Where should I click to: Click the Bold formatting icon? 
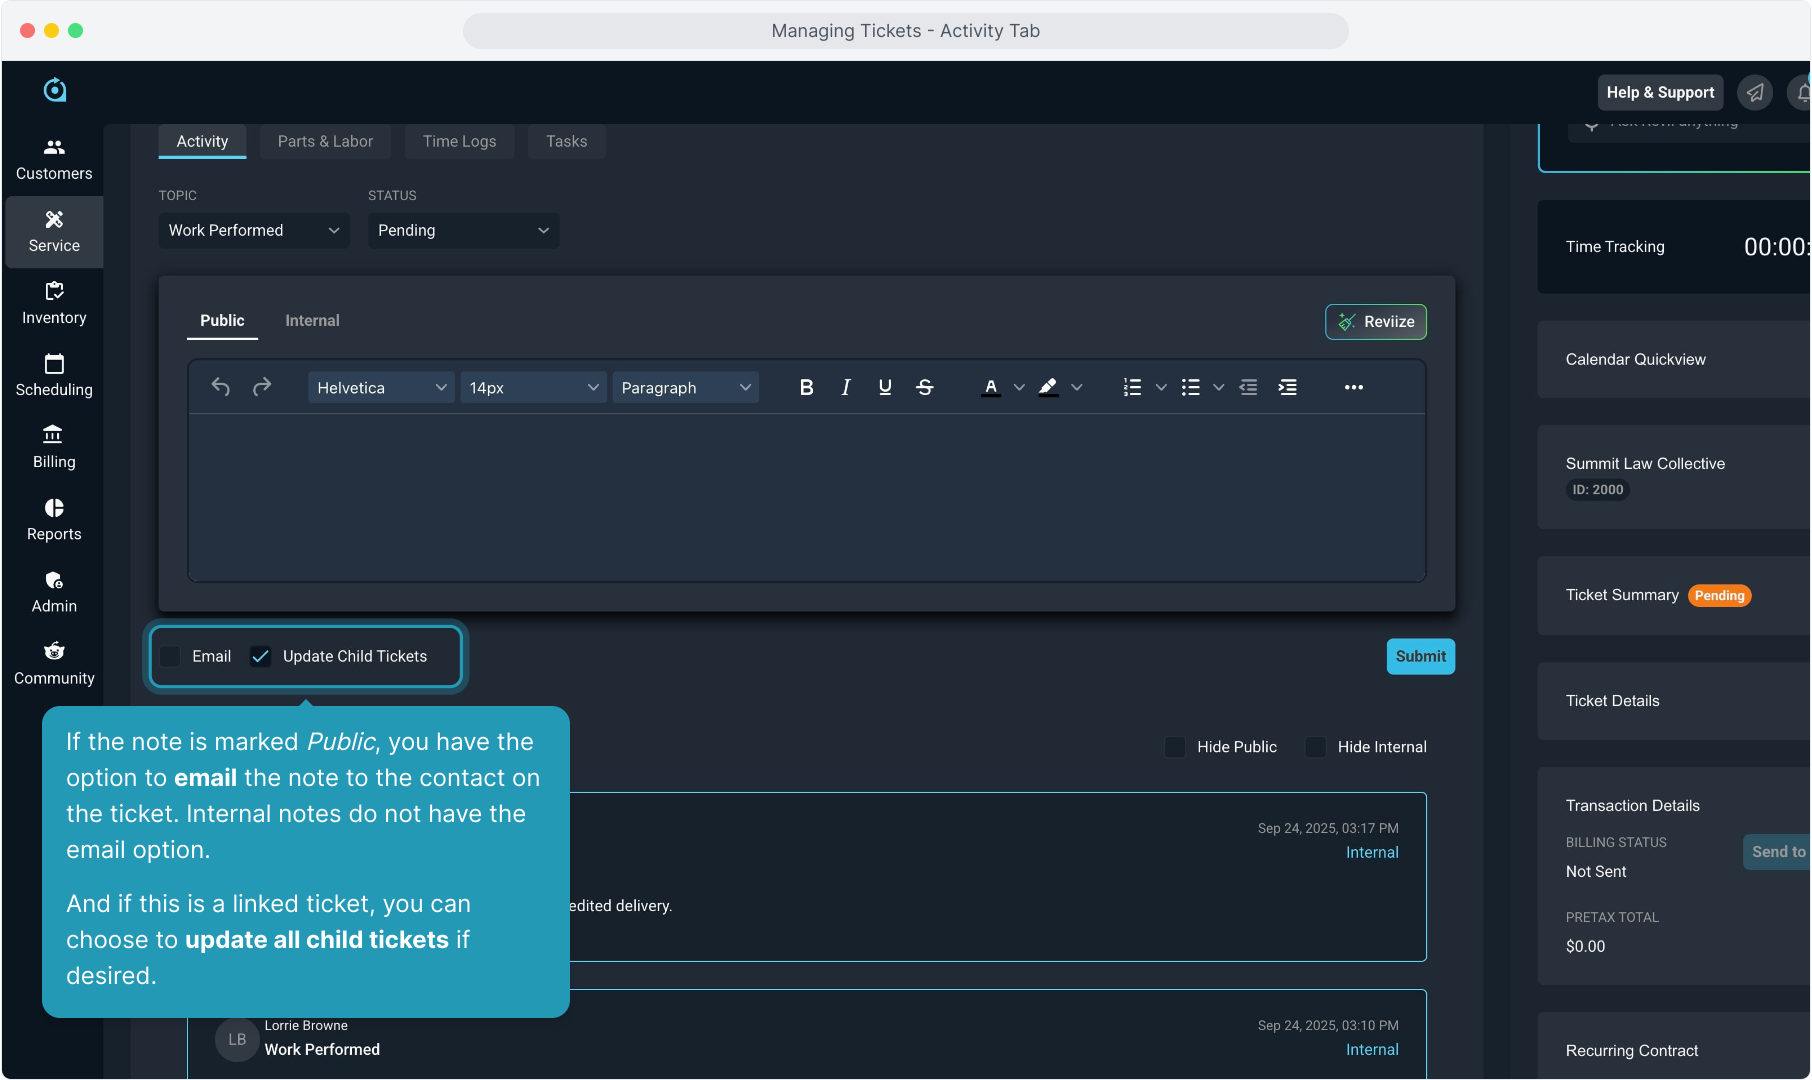click(806, 388)
